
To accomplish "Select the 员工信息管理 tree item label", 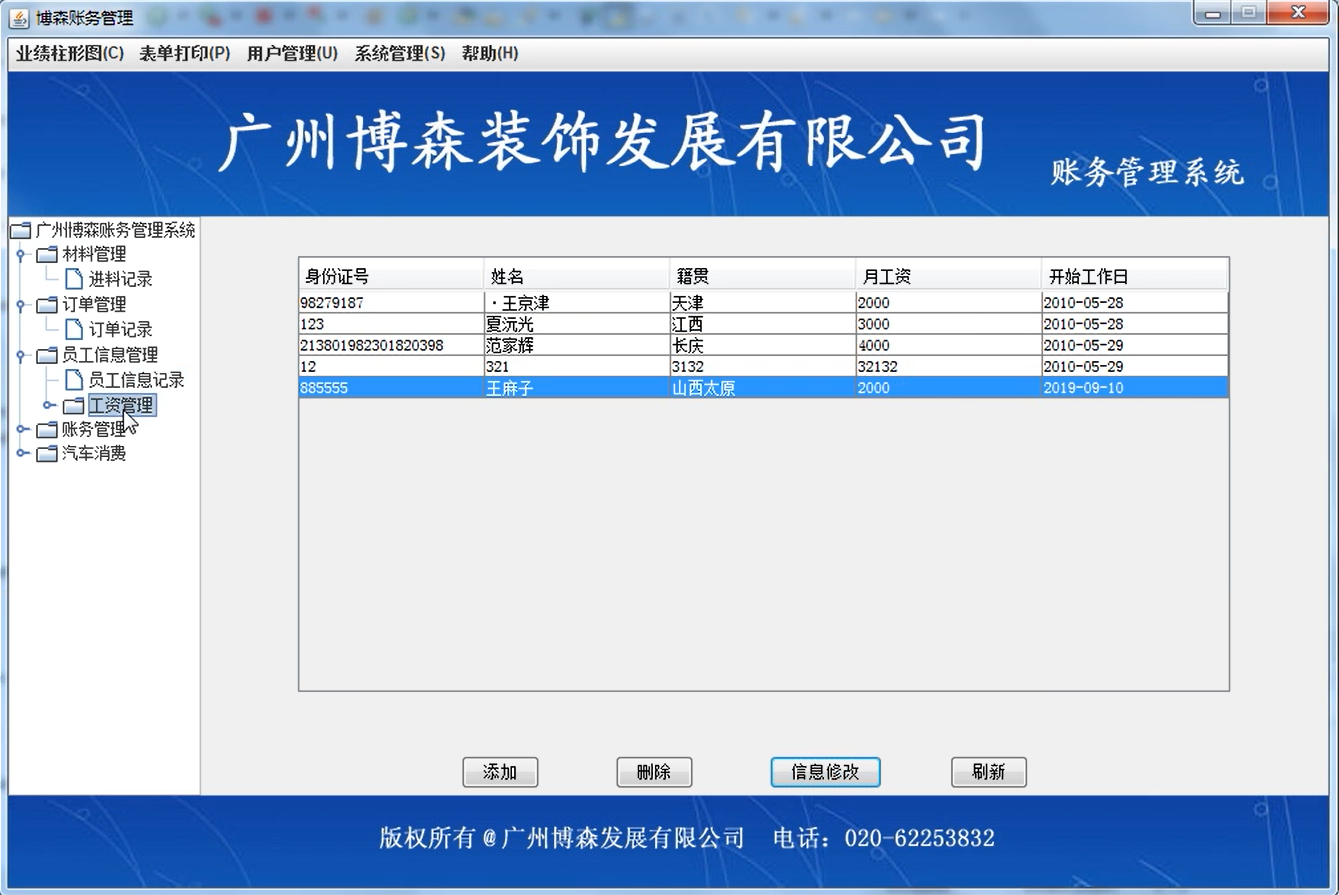I will tap(110, 355).
